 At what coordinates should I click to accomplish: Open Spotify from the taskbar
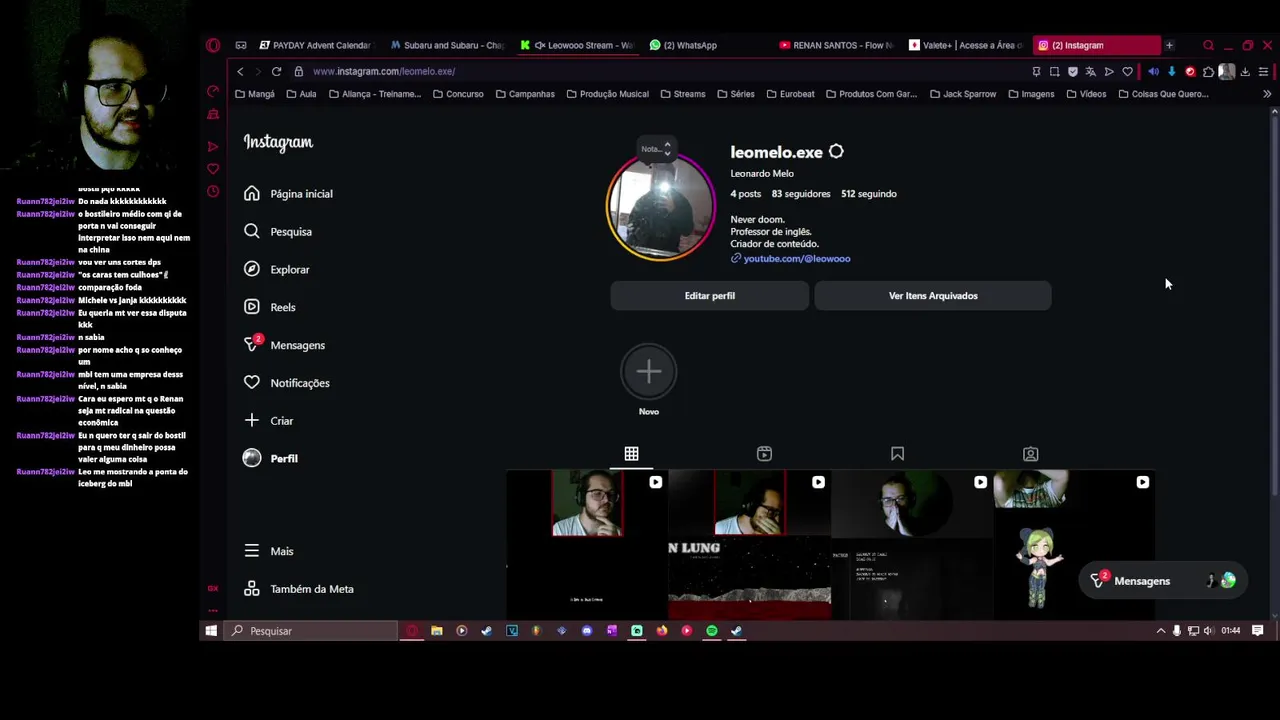point(711,631)
